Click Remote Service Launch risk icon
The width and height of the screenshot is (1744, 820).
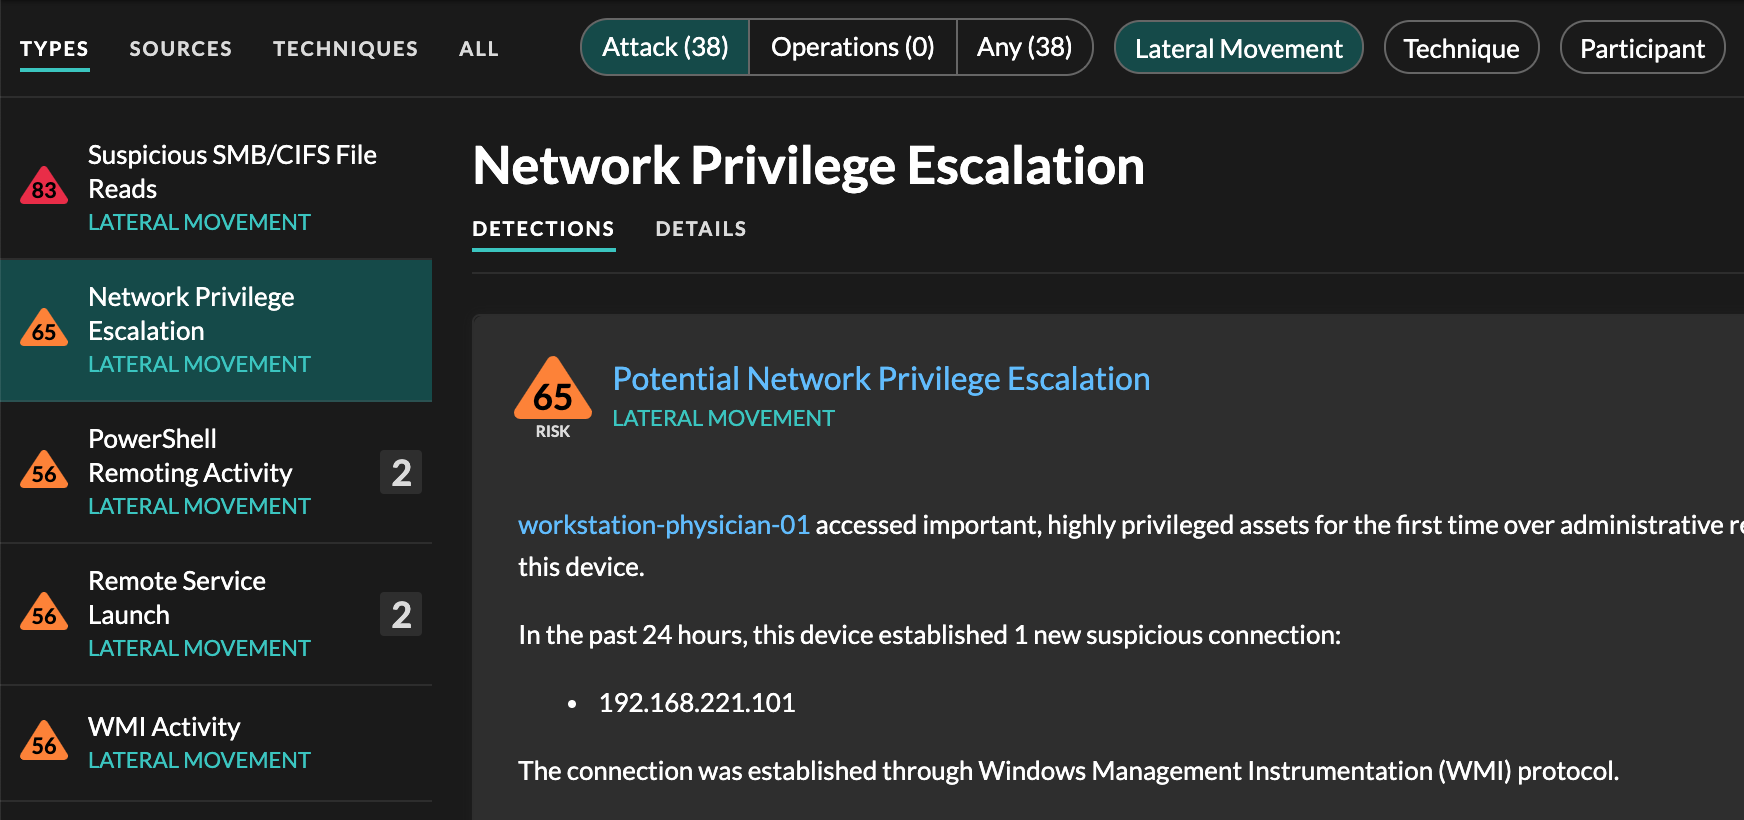[44, 613]
